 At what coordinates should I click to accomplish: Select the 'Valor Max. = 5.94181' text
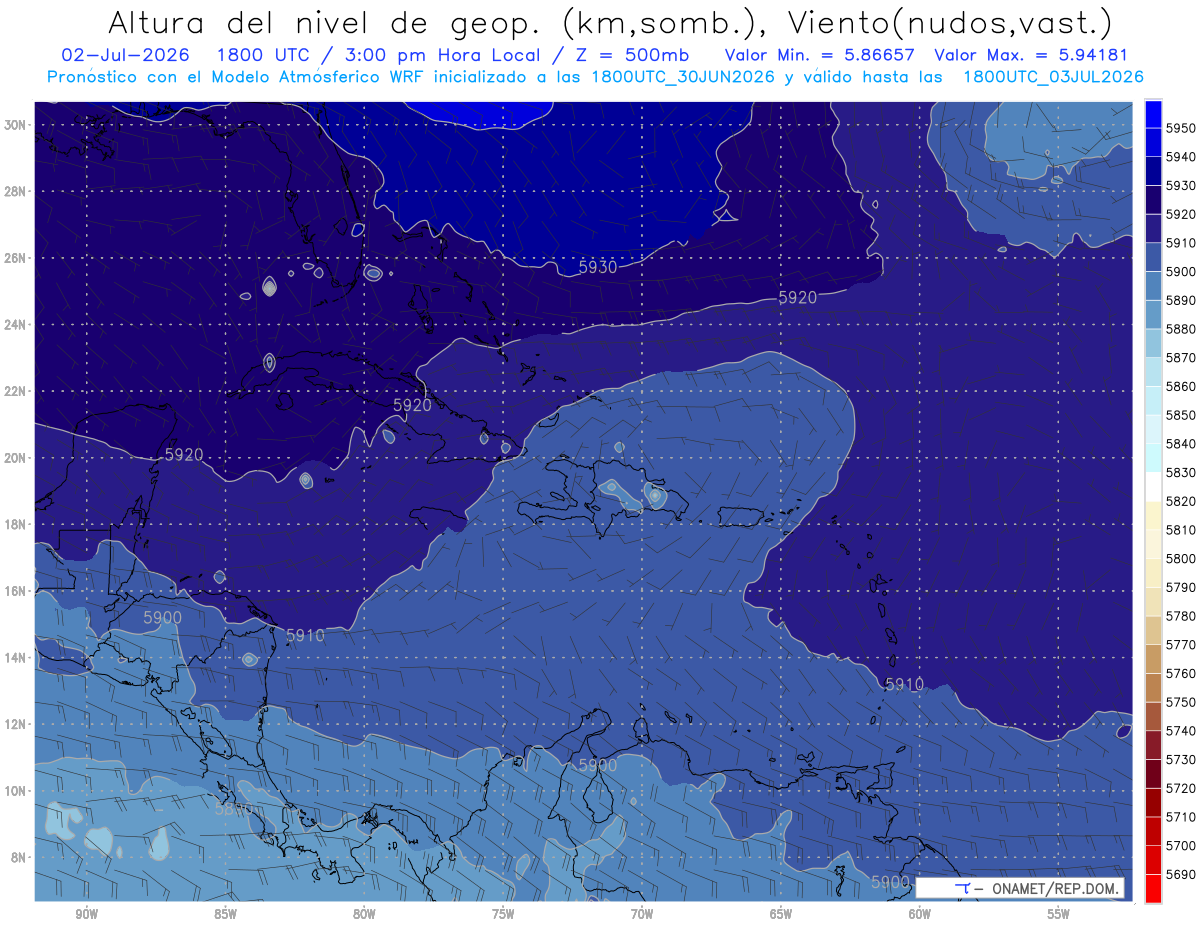[x=1032, y=55]
